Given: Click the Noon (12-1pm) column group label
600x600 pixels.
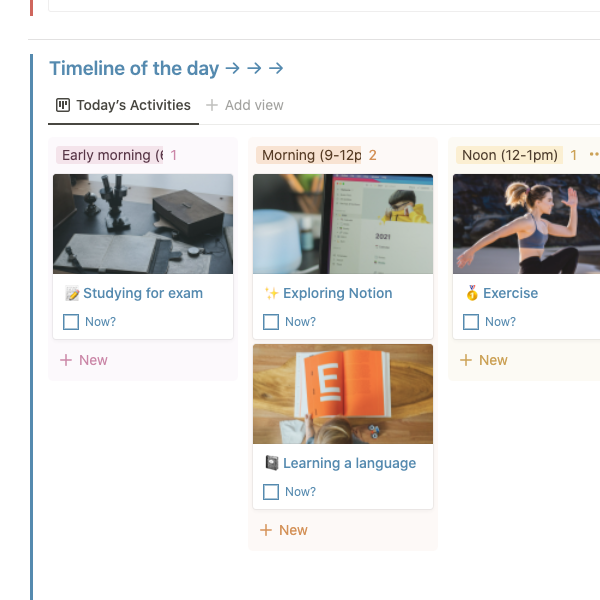Looking at the screenshot, I should (509, 155).
